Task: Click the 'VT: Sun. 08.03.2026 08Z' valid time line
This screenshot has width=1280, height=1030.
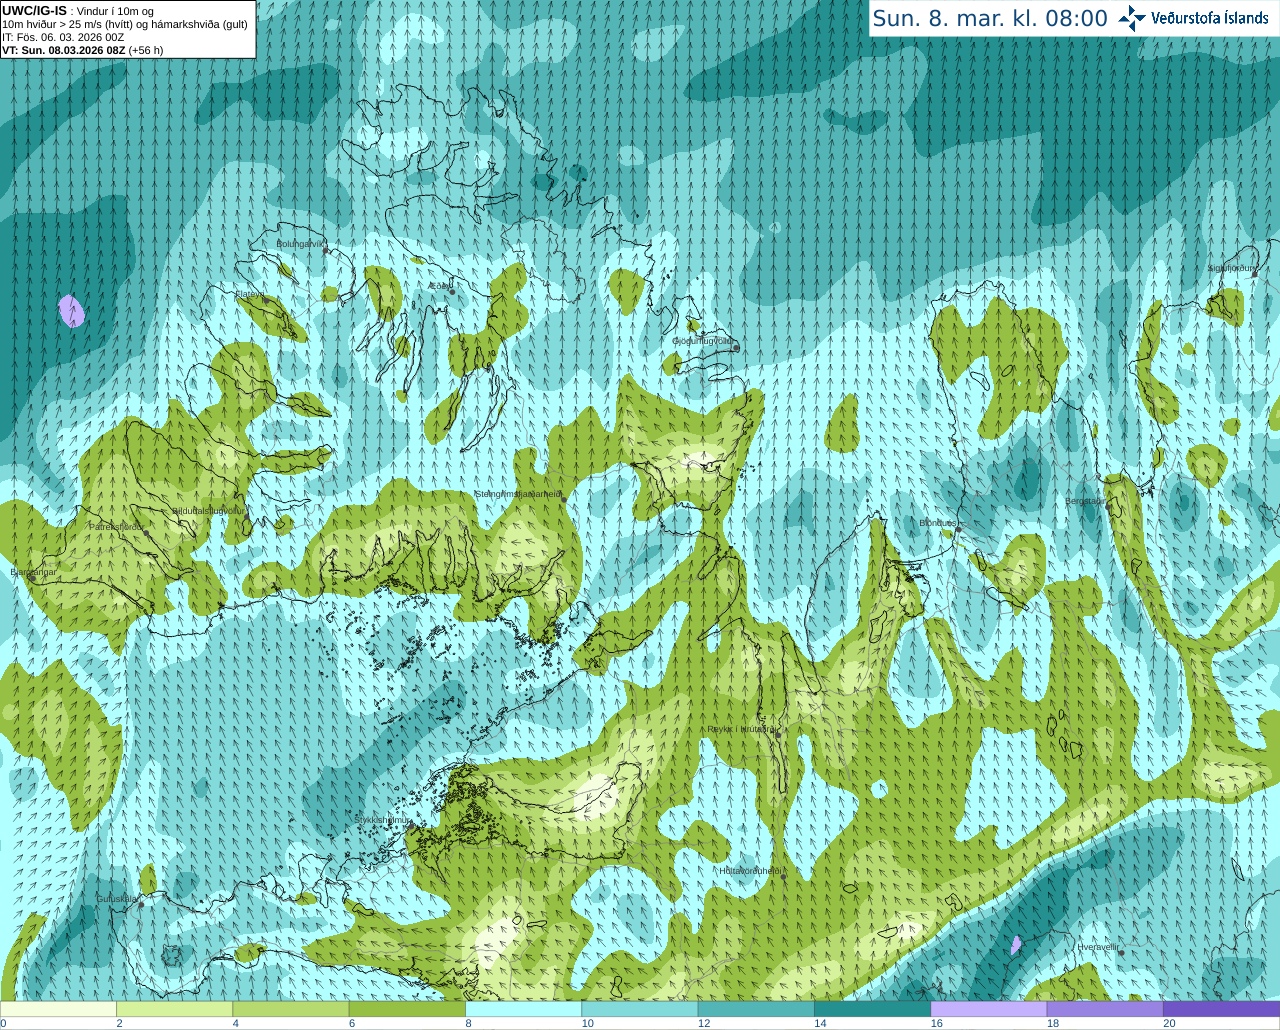Action: pyautogui.click(x=63, y=50)
